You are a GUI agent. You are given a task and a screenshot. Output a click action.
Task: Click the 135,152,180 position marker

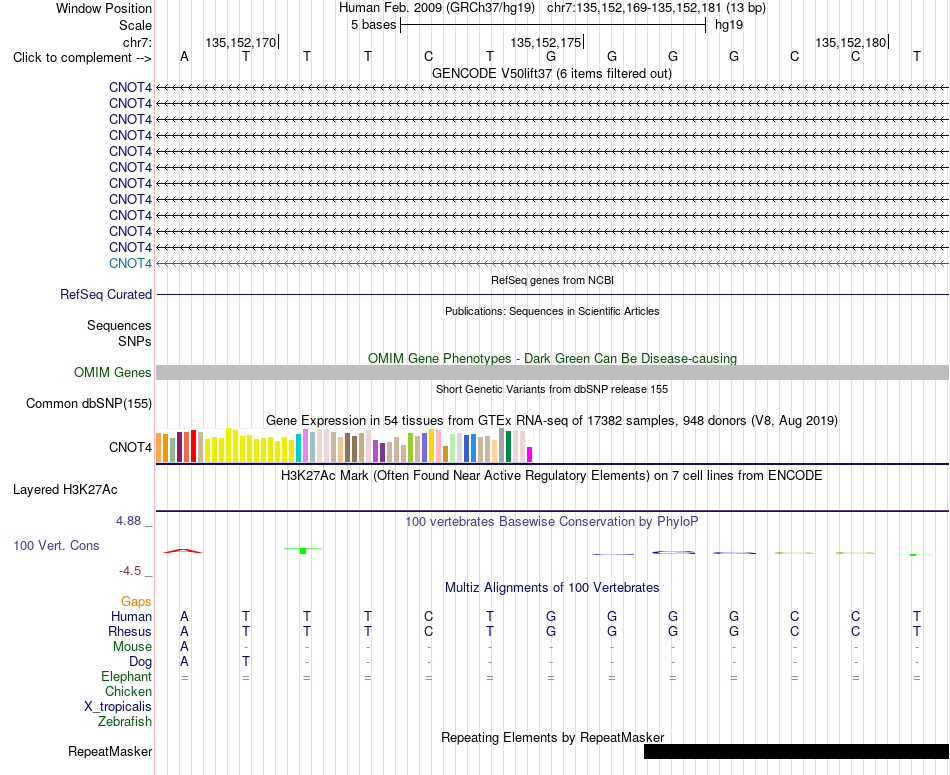(851, 42)
